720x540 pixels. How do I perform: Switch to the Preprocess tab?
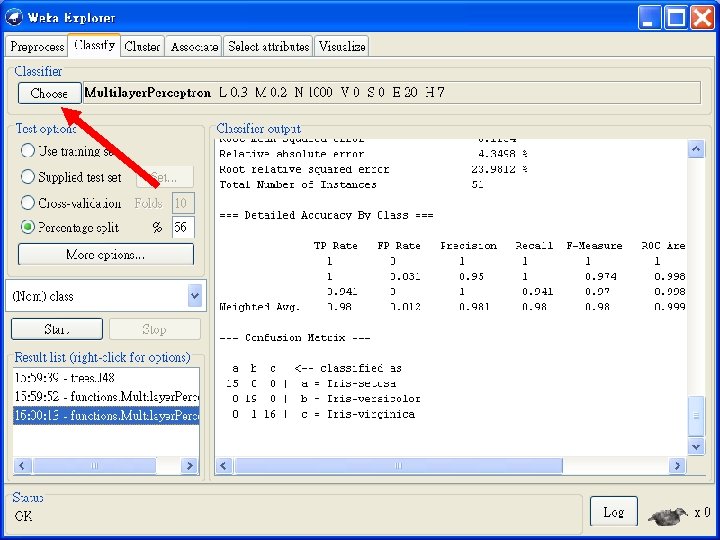coord(37,46)
